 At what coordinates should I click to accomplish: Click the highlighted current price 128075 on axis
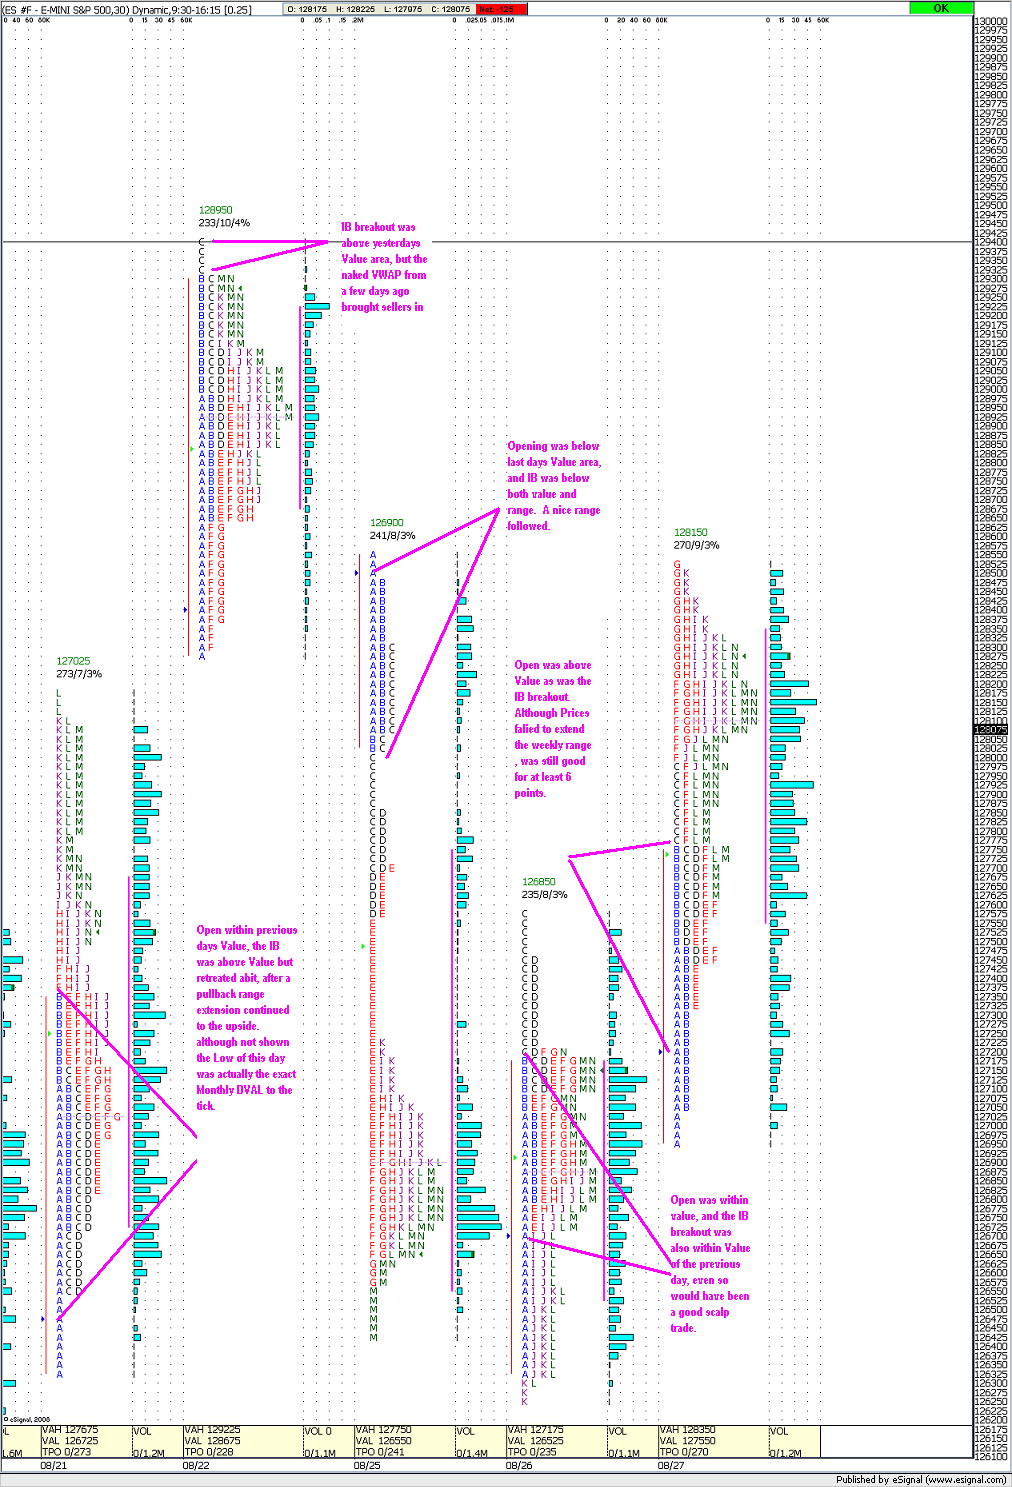[990, 729]
